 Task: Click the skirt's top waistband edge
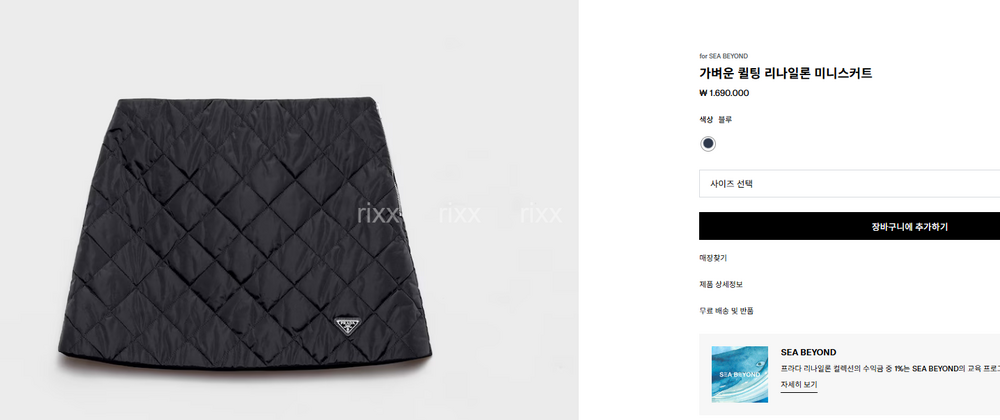[246, 99]
